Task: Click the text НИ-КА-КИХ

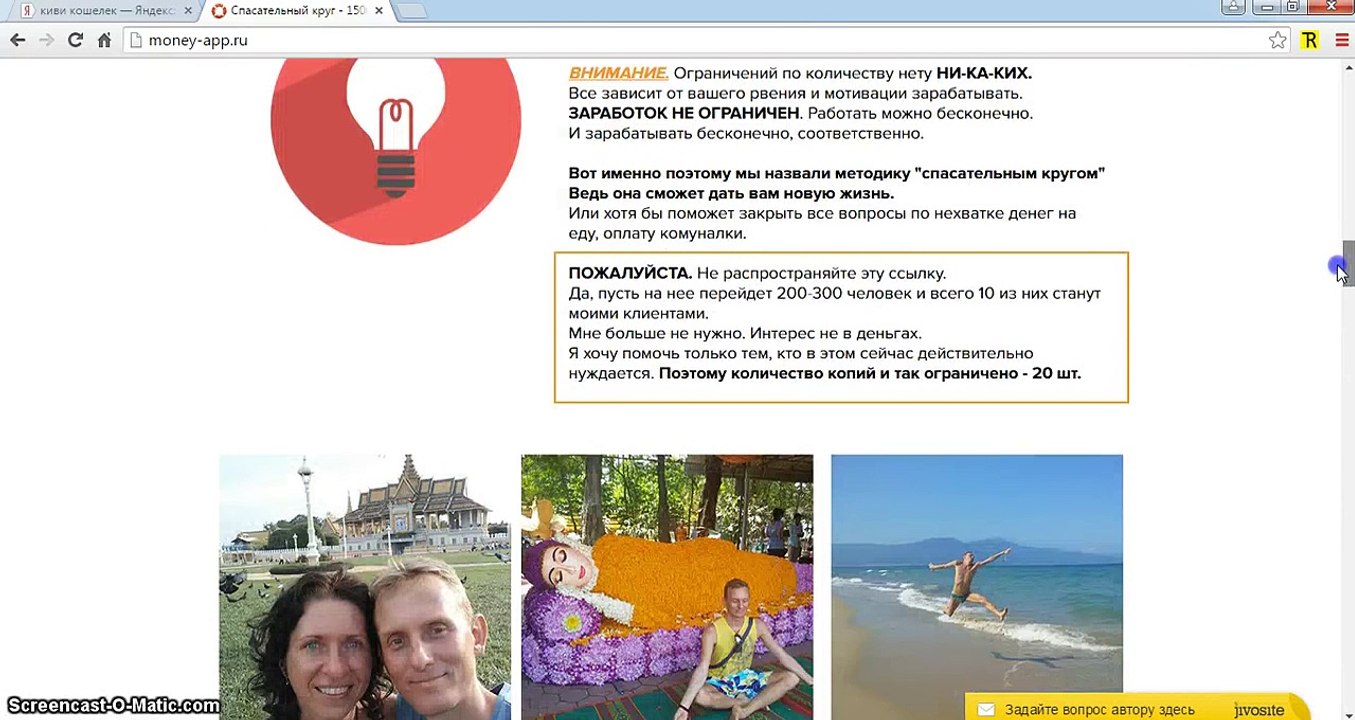Action: (x=984, y=73)
